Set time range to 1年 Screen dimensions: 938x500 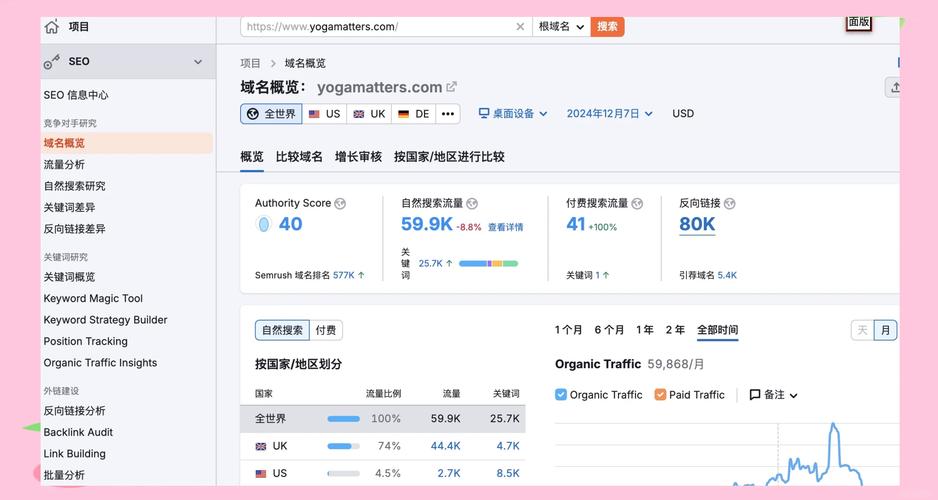pos(645,330)
